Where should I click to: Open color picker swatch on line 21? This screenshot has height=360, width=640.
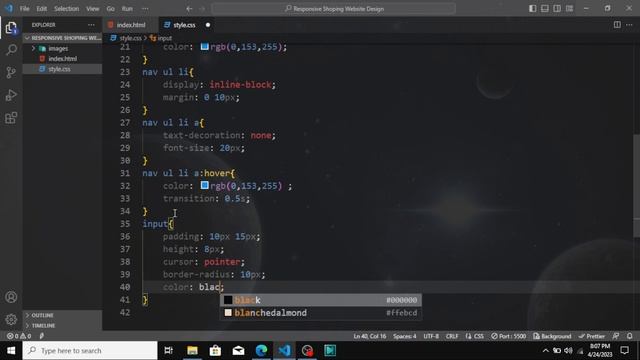(204, 47)
